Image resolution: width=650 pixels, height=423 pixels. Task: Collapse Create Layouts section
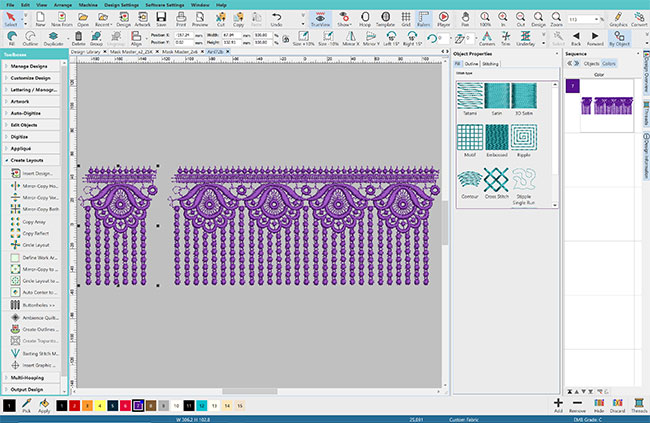(x=32, y=160)
